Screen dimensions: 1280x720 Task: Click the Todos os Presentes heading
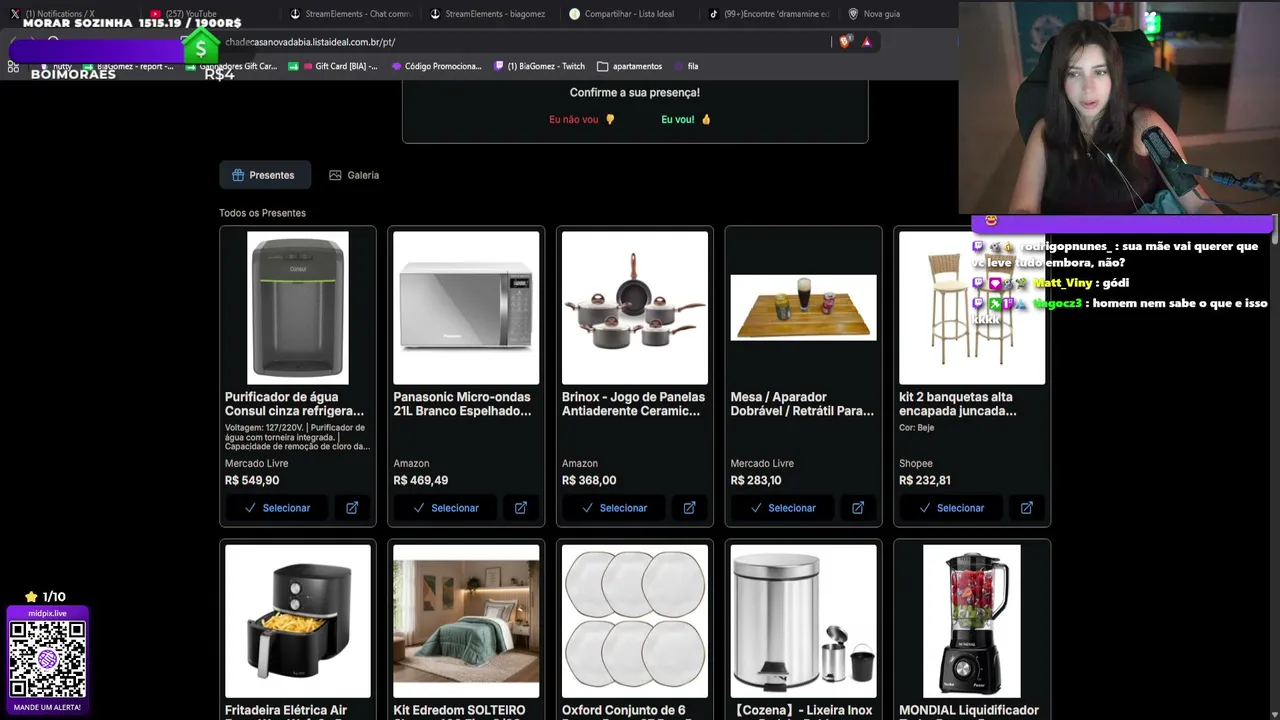coord(263,213)
